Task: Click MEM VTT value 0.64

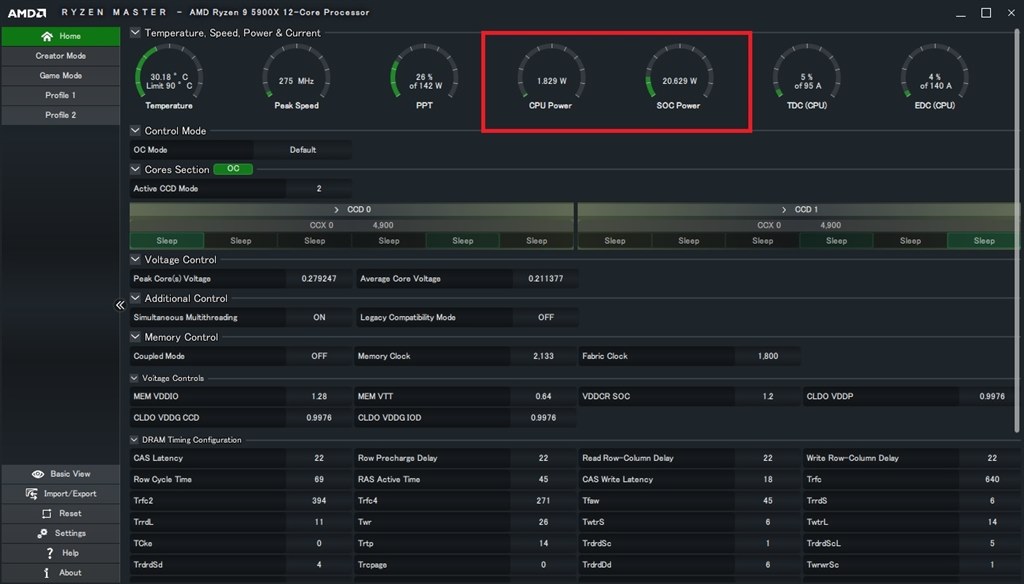Action: coord(543,397)
